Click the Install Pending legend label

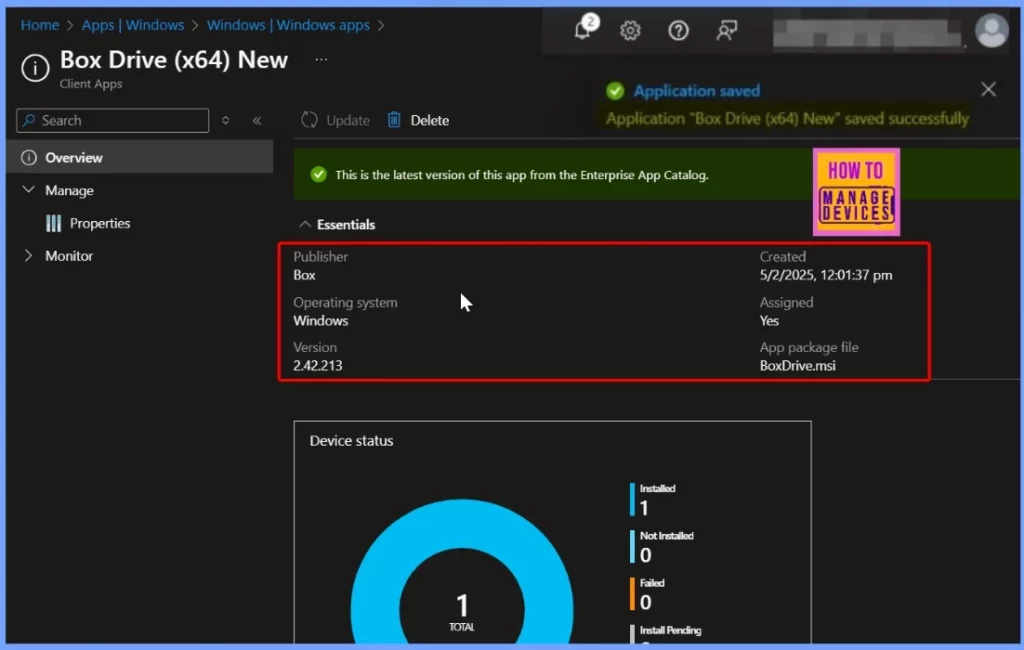pos(671,630)
